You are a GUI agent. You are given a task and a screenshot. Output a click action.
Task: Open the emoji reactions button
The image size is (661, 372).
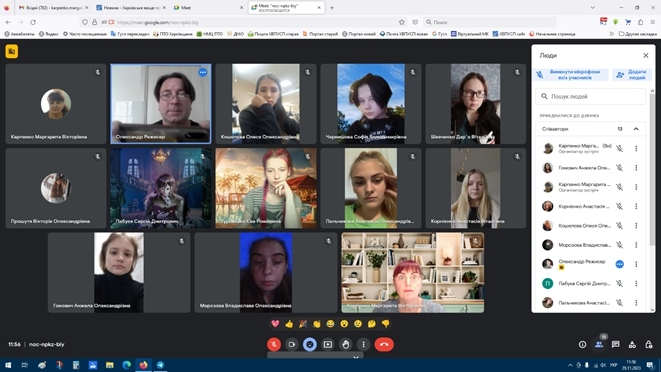point(310,345)
